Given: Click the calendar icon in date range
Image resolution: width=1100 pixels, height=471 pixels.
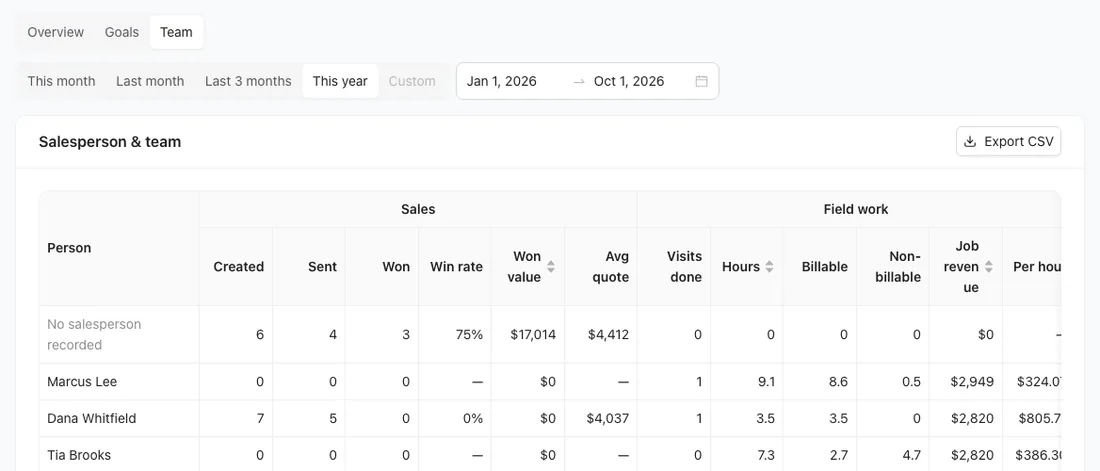Looking at the screenshot, I should tap(701, 81).
